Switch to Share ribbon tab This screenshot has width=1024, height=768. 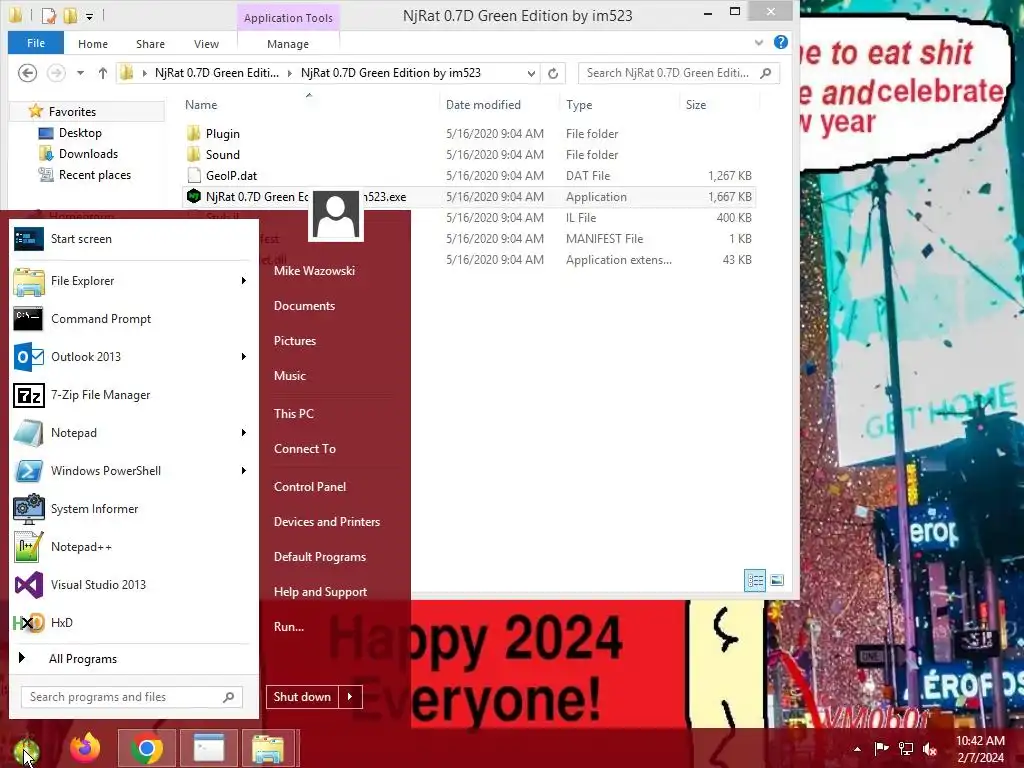(x=150, y=44)
